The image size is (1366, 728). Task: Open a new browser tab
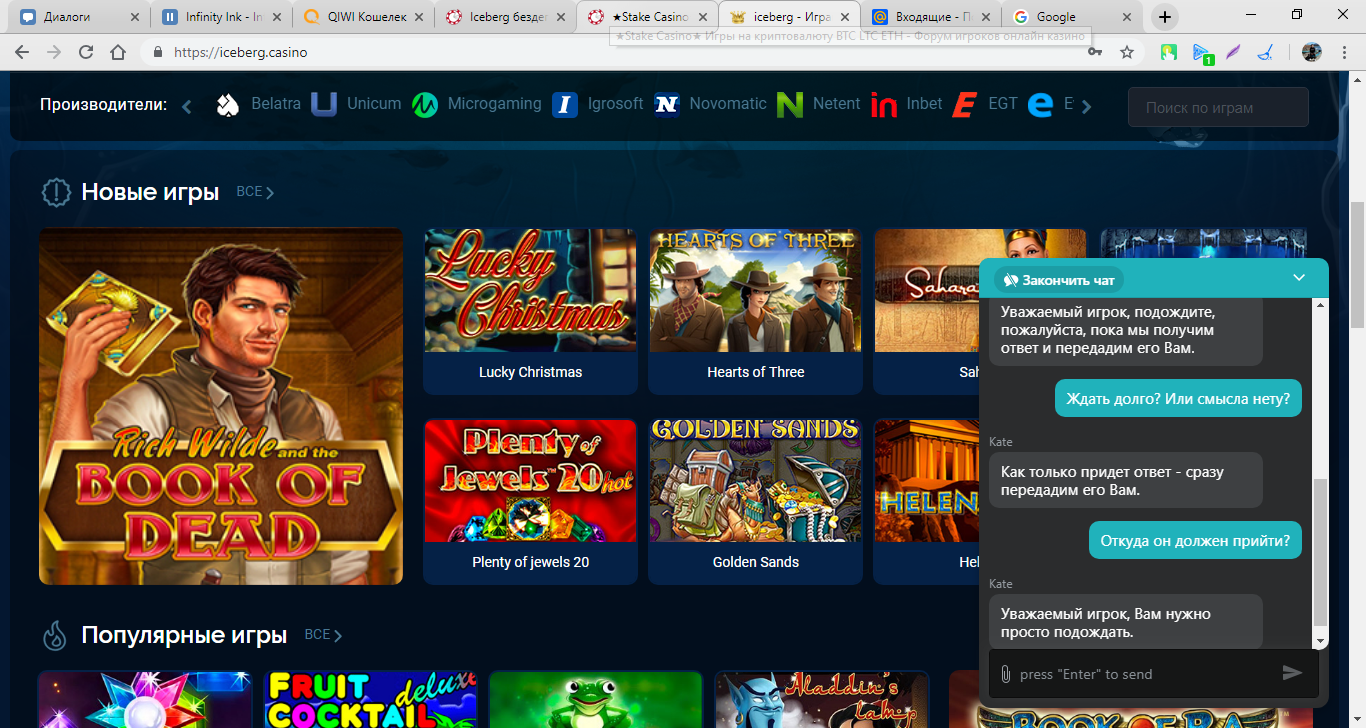[x=1165, y=17]
